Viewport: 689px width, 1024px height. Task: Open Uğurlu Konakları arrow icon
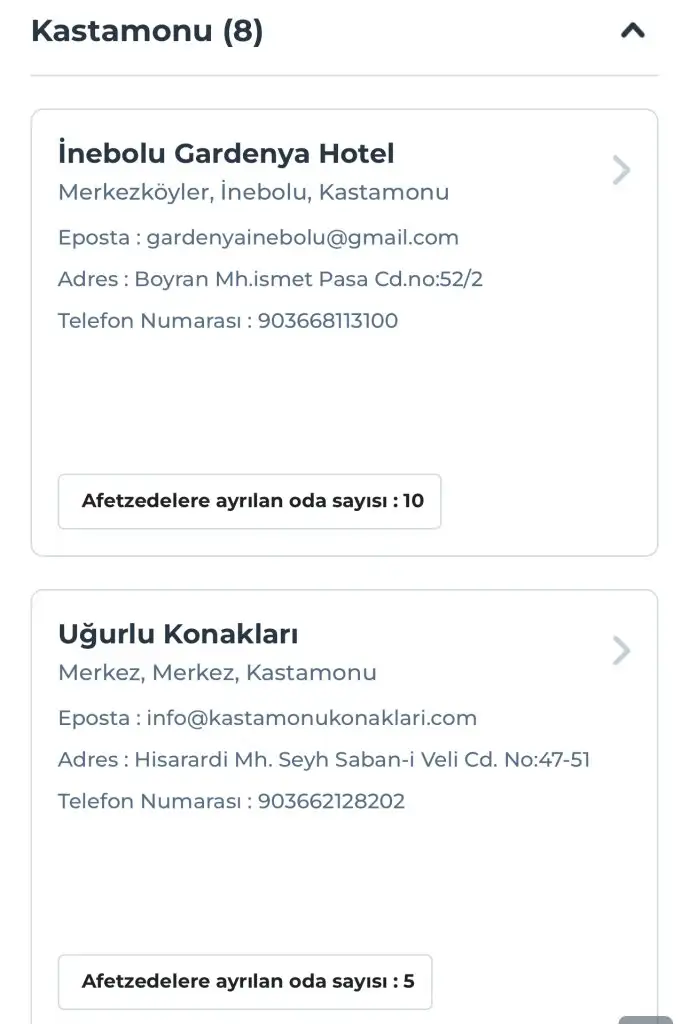[621, 652]
